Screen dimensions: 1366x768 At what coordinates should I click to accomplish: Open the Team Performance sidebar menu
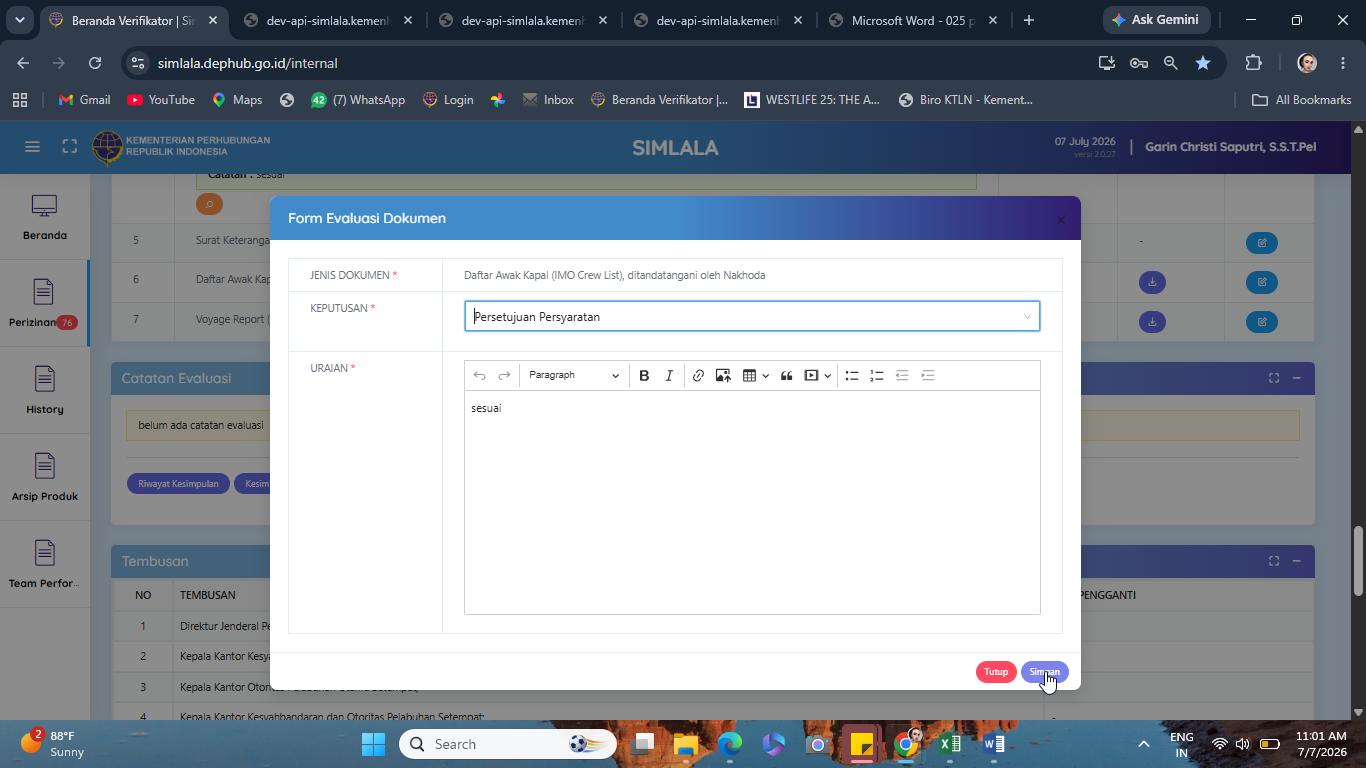tap(44, 565)
